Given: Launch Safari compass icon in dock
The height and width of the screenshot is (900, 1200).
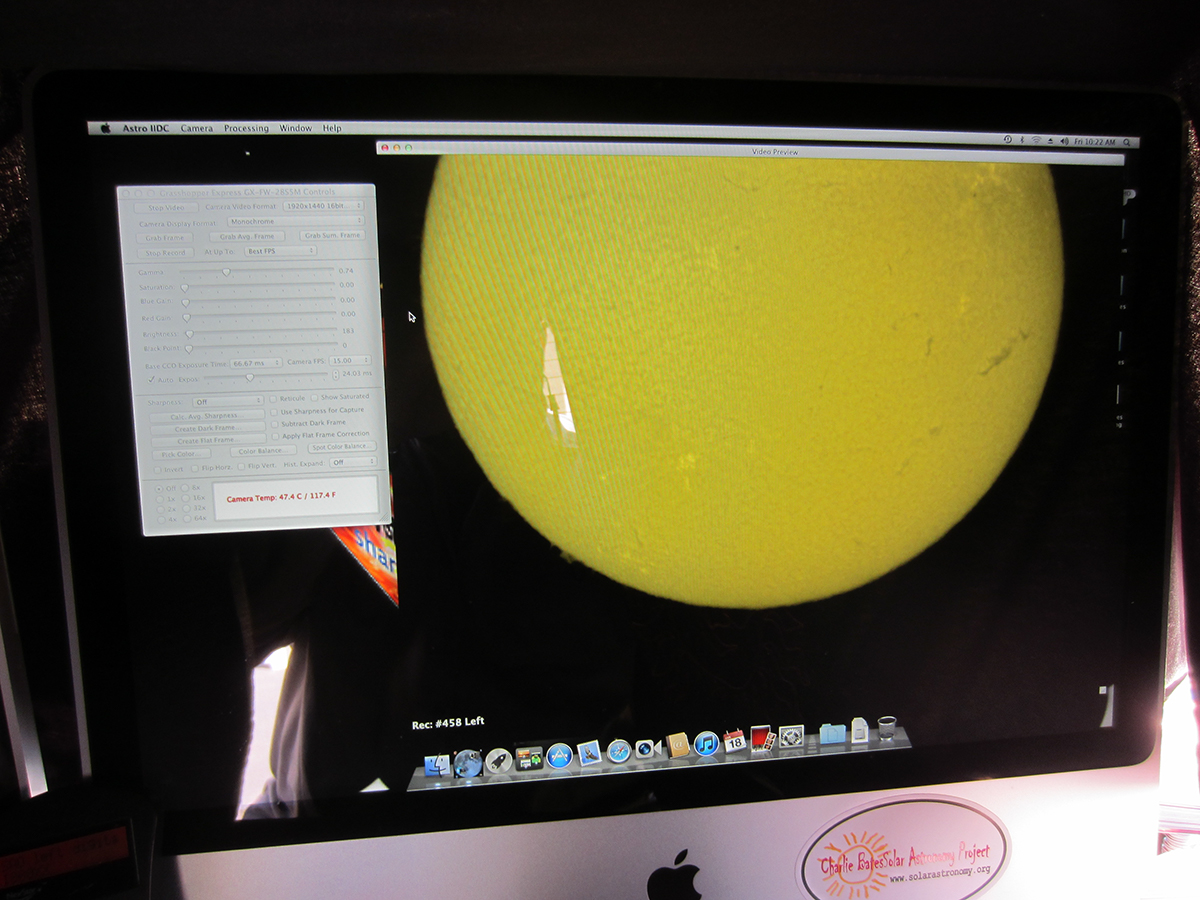Looking at the screenshot, I should (x=619, y=750).
